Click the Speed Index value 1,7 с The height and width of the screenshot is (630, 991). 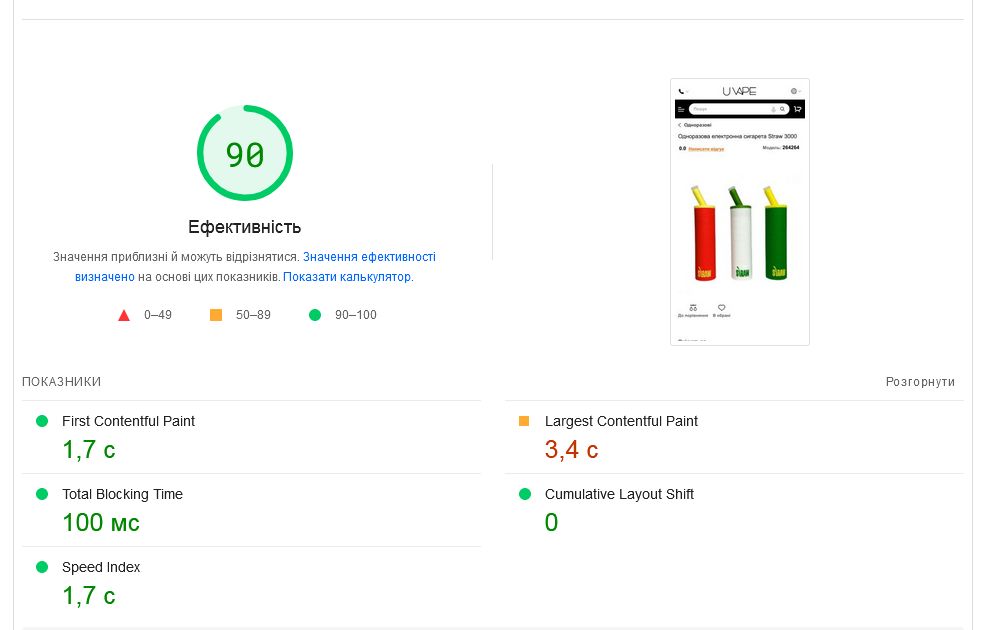tap(89, 596)
